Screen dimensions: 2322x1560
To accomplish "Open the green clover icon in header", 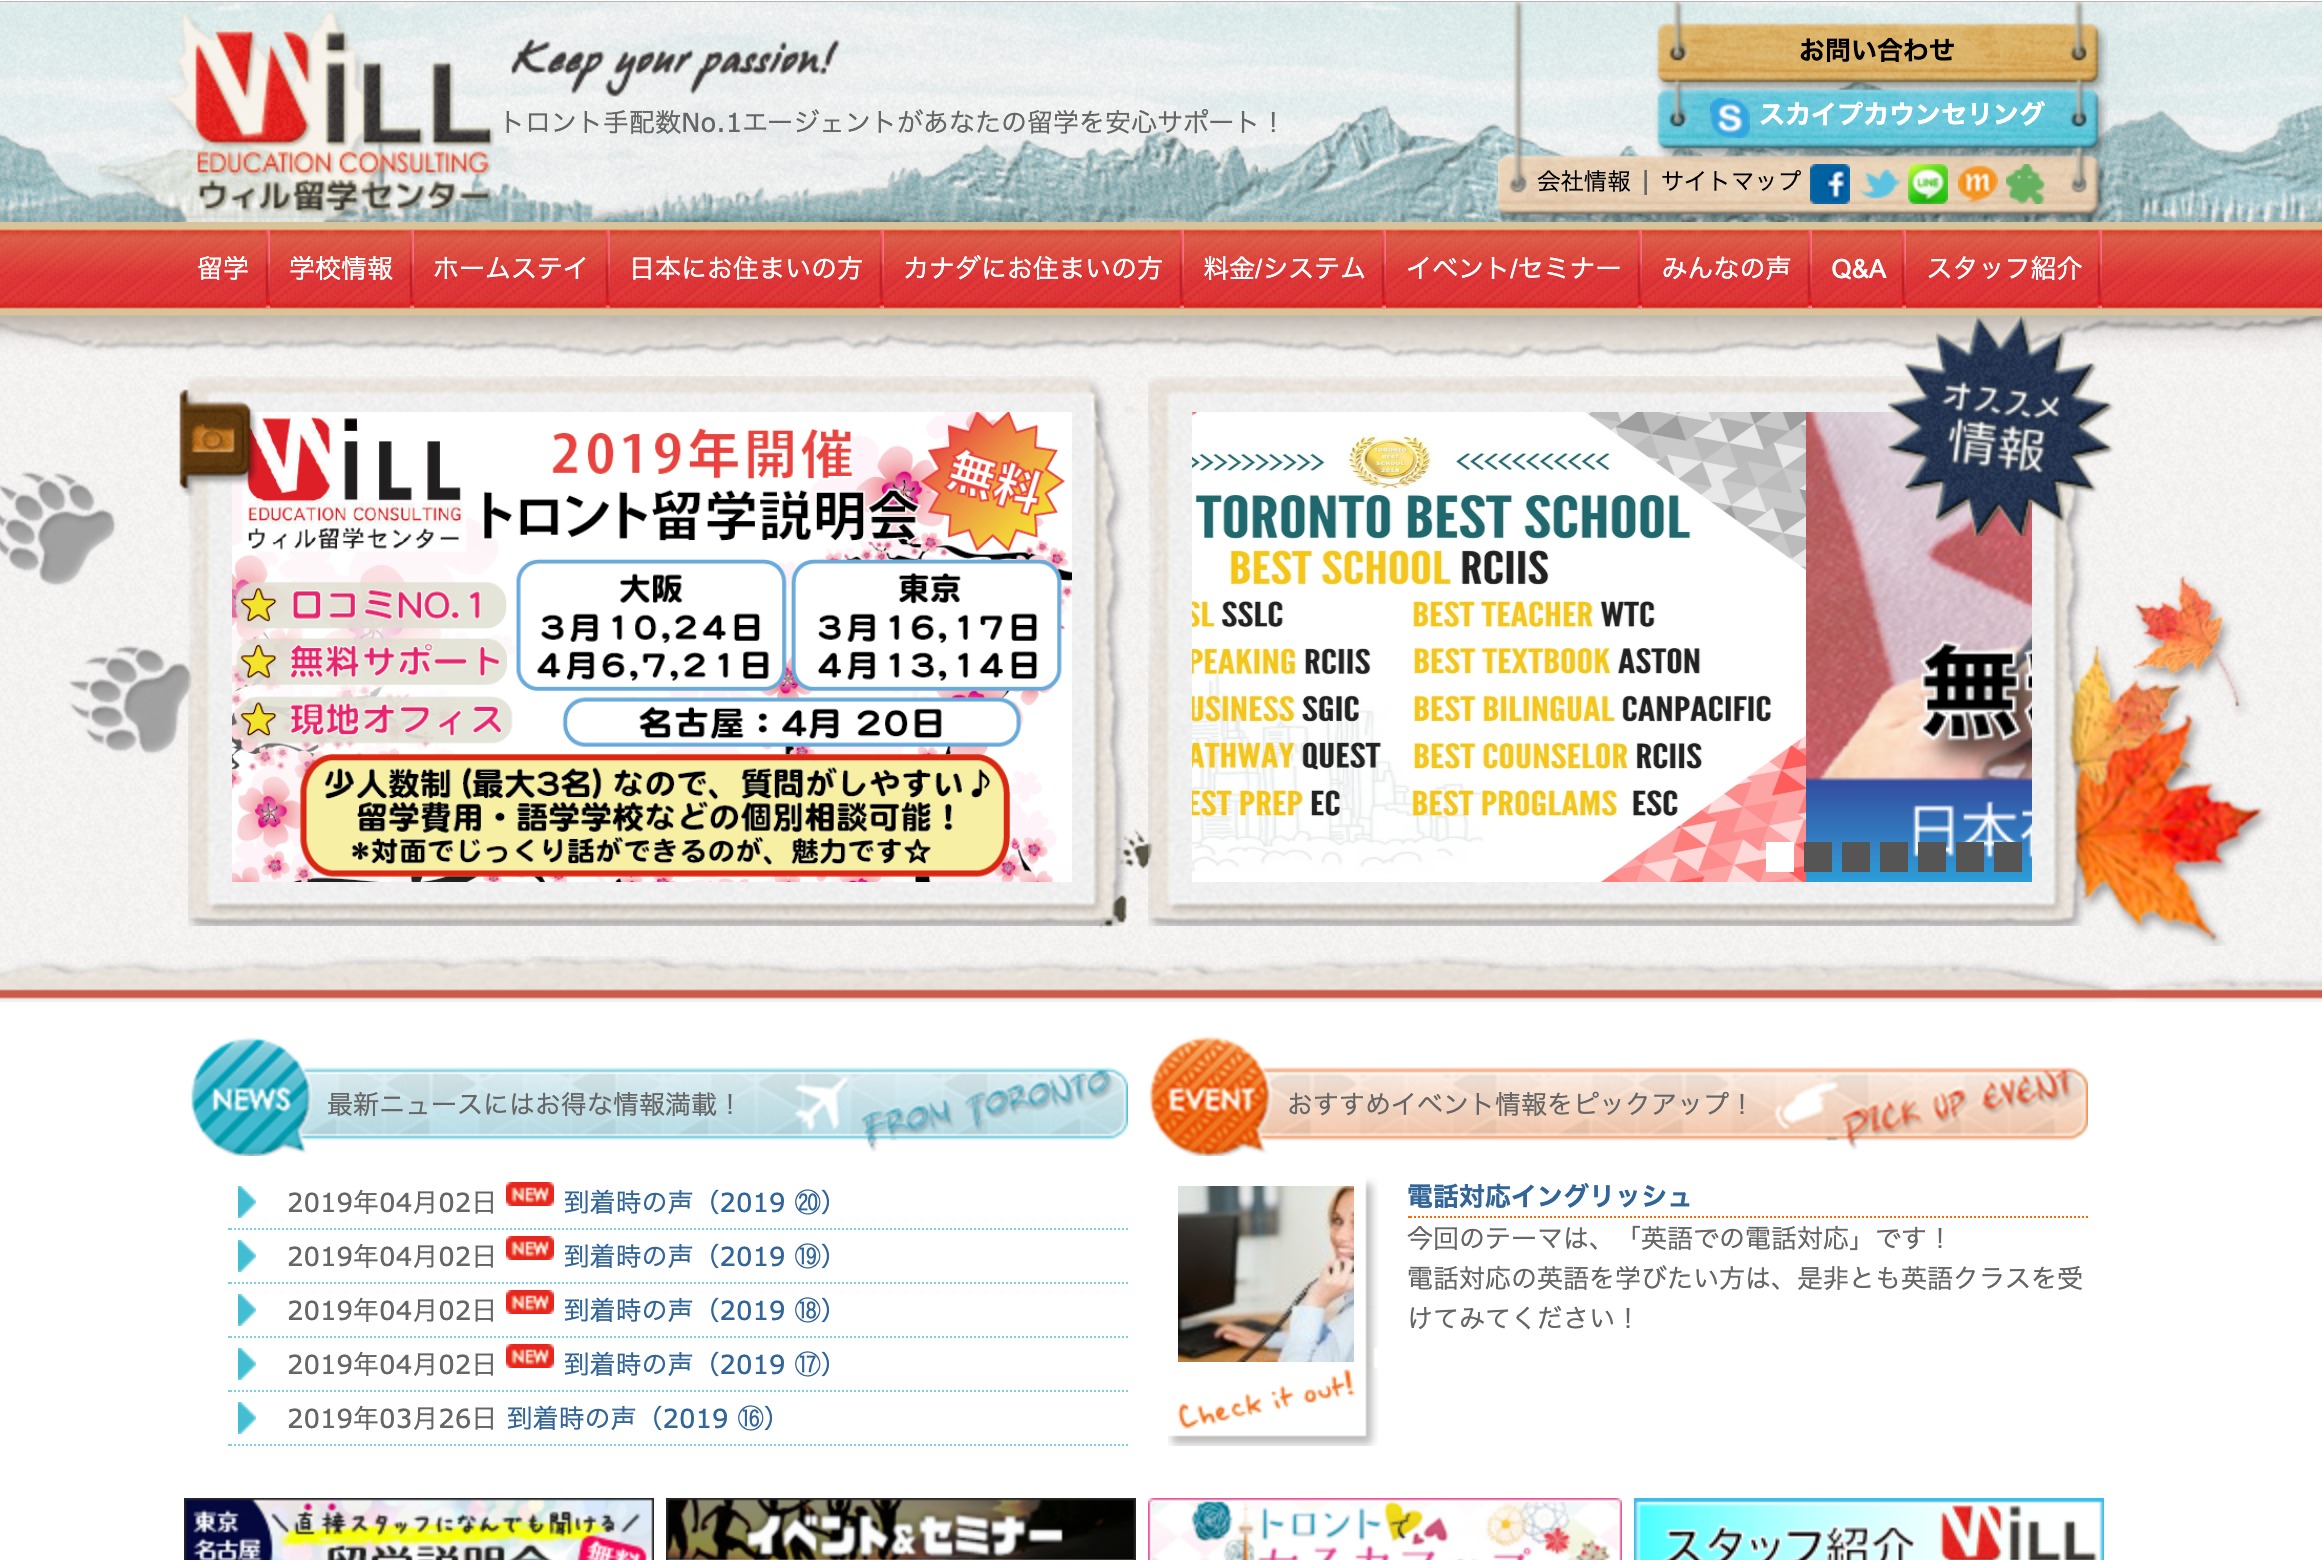I will coord(2025,184).
